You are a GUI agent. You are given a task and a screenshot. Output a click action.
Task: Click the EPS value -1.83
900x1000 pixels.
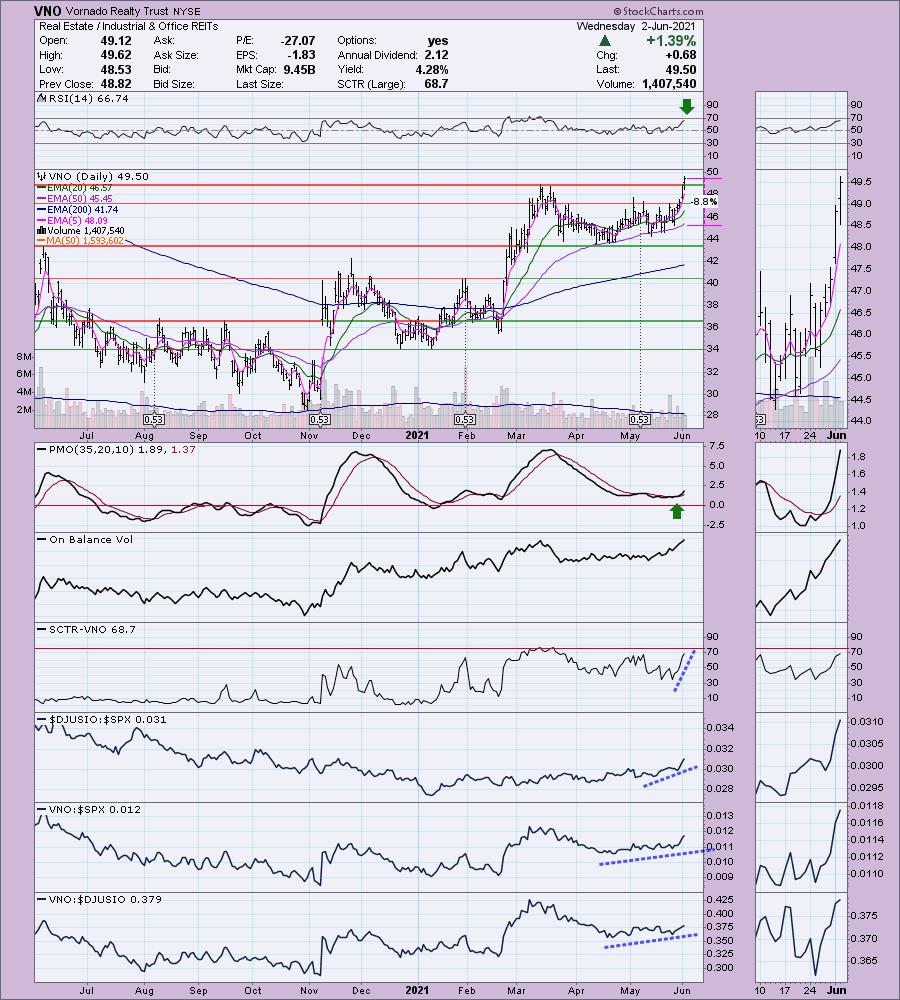point(302,55)
